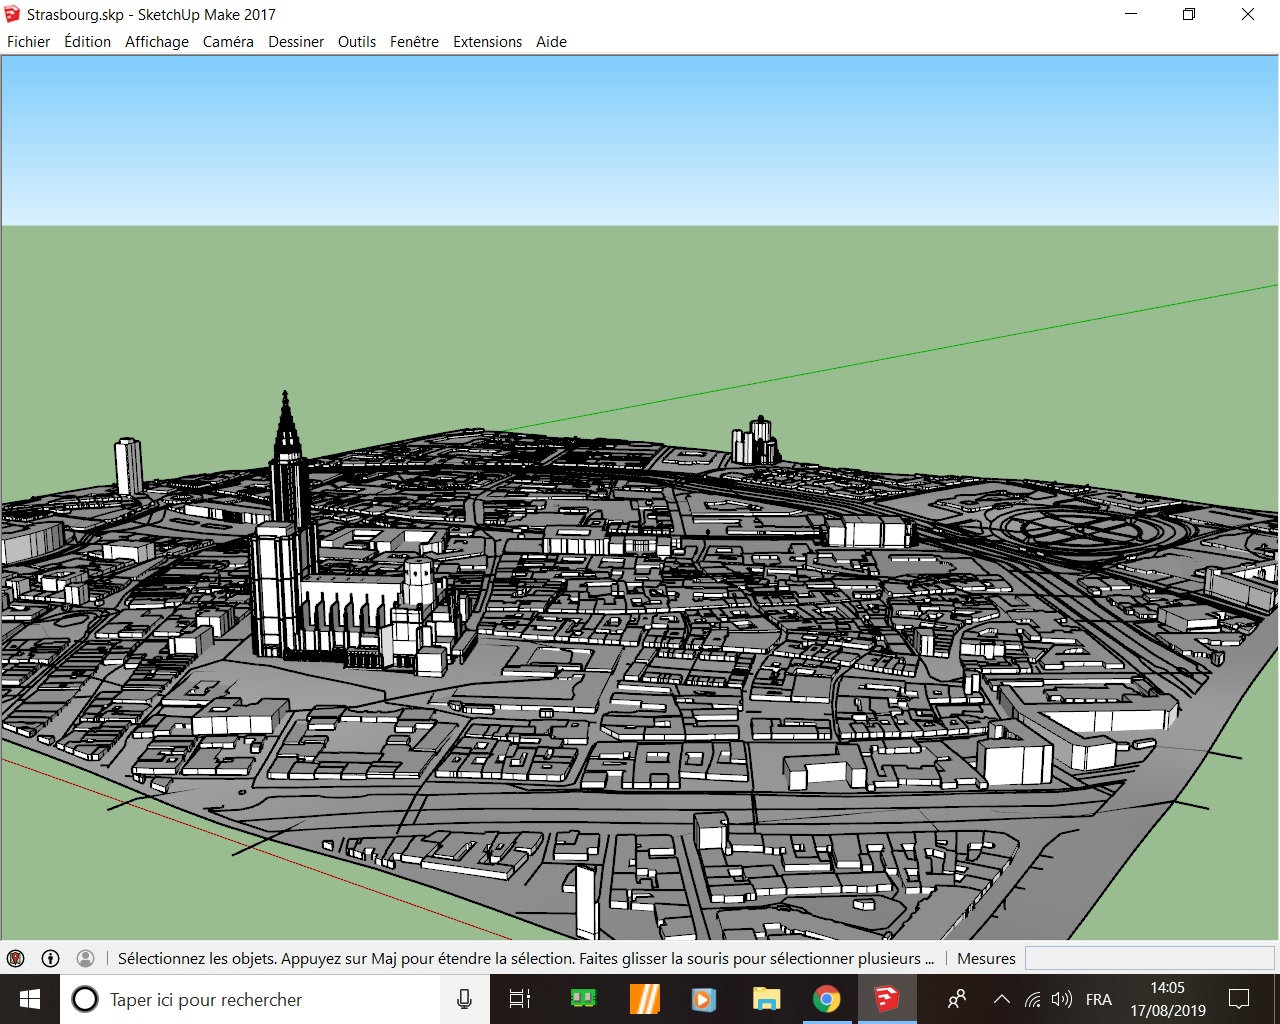The image size is (1280, 1024).
Task: Open the Extensions menu
Action: [x=487, y=42]
